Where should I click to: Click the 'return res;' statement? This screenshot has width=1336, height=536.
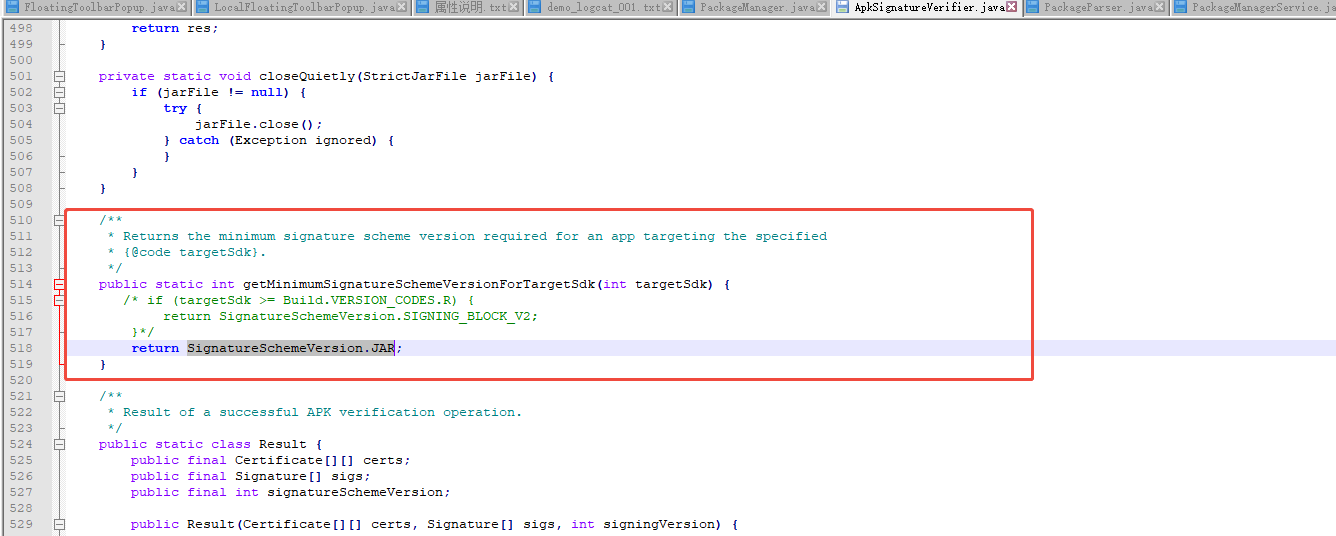pos(175,28)
